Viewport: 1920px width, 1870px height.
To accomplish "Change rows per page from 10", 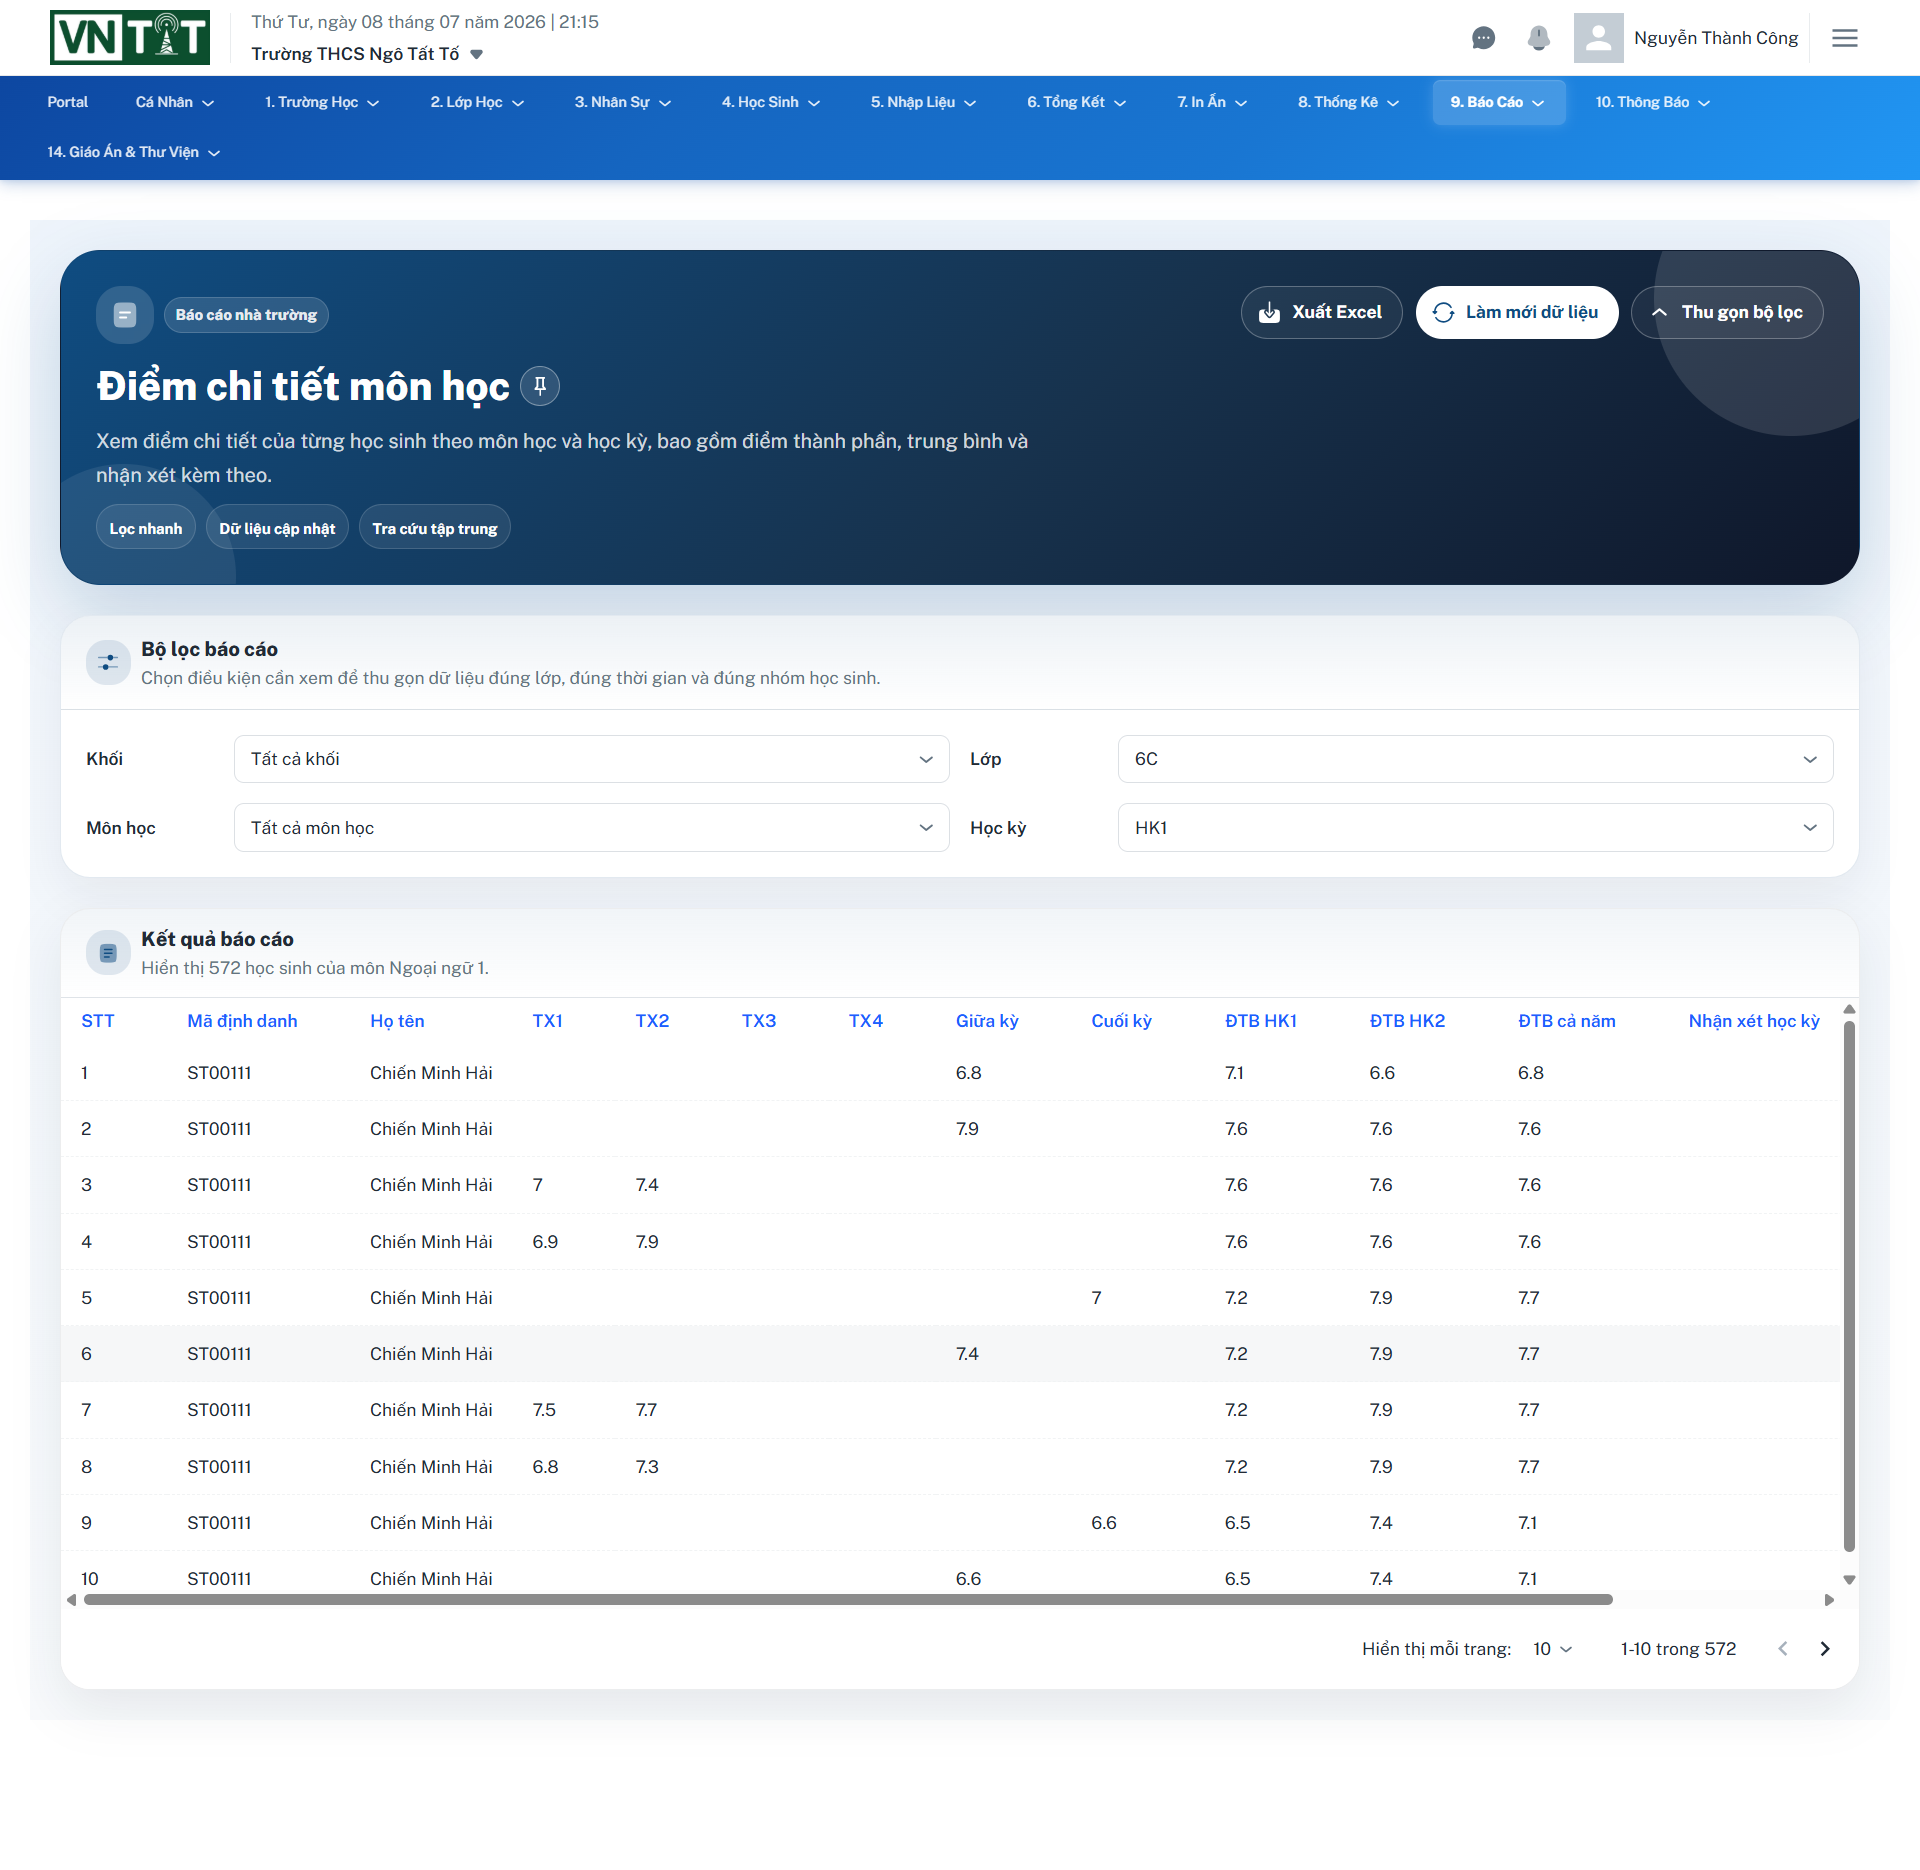I will click(x=1552, y=1649).
